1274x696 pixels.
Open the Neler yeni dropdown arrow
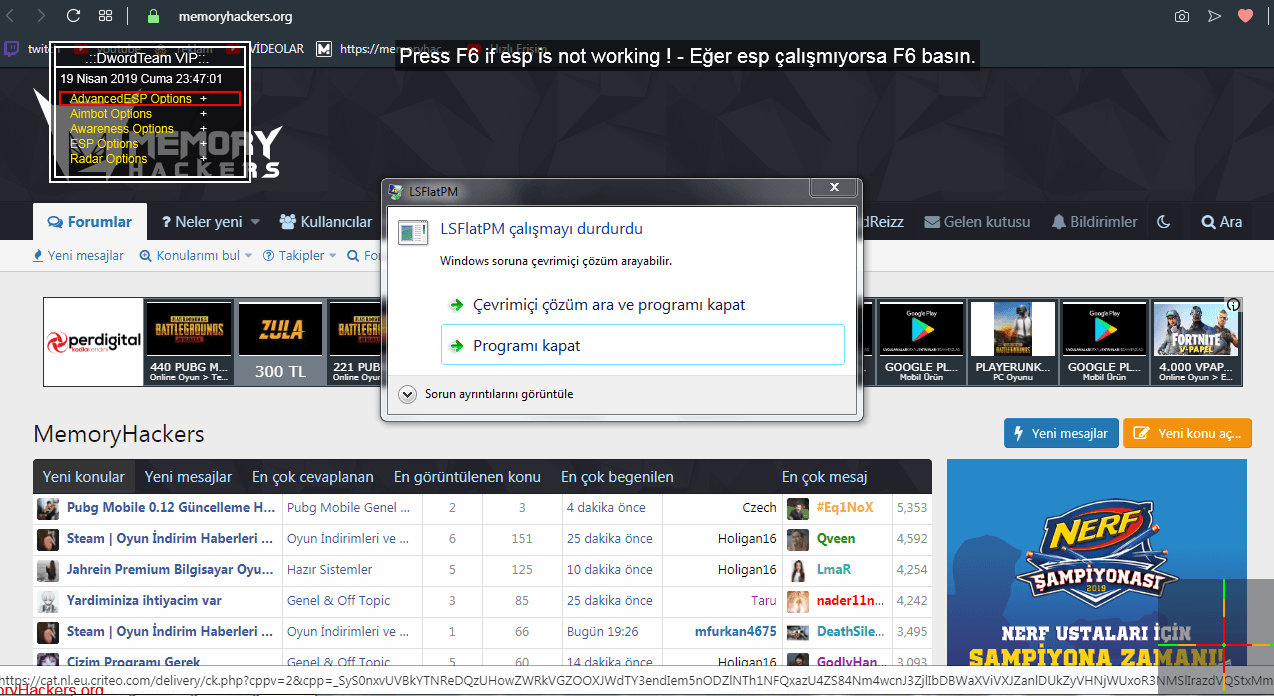[x=255, y=222]
